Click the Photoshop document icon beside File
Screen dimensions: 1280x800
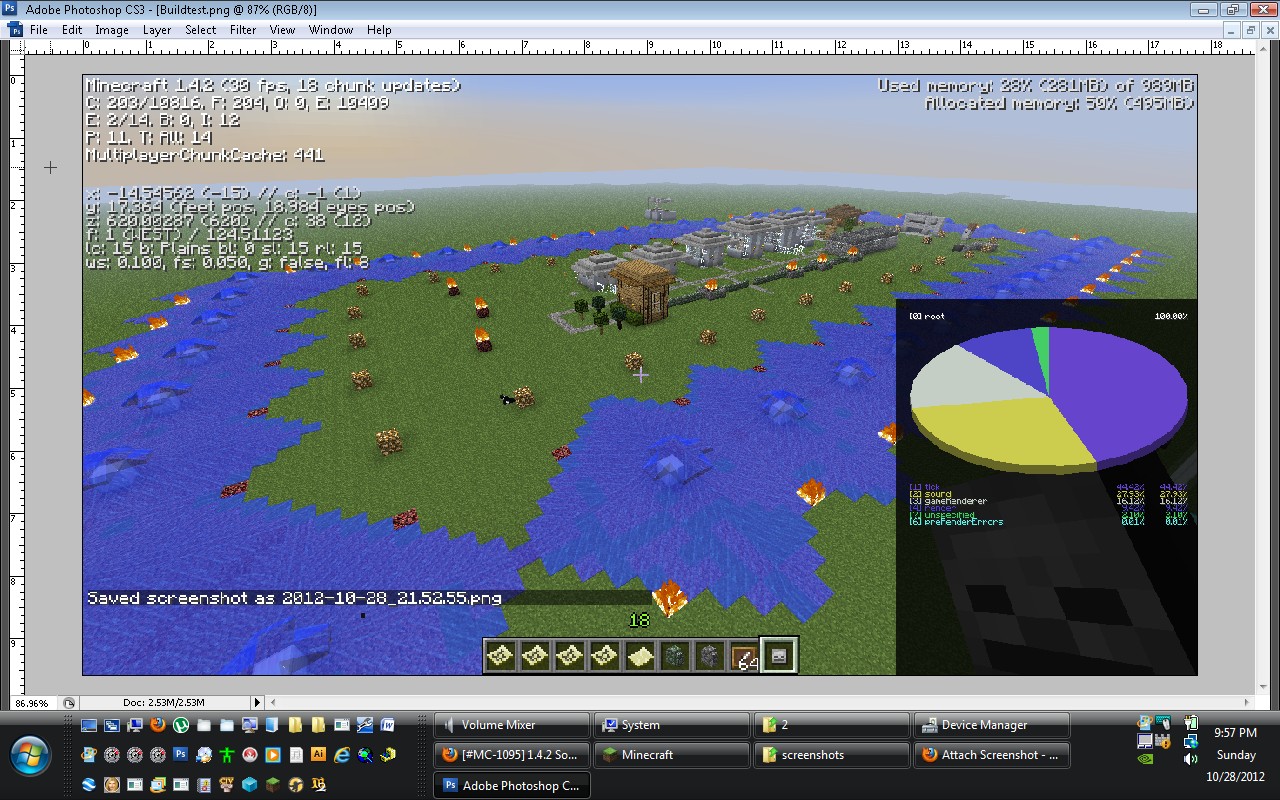(14, 30)
